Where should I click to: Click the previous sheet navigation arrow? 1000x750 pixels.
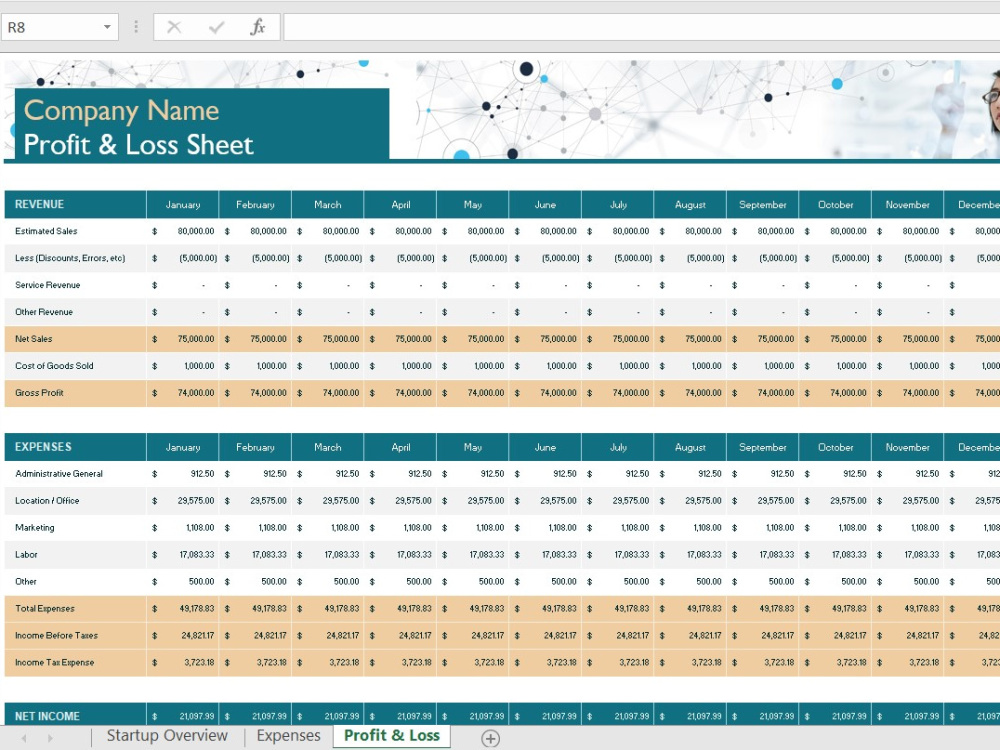(x=24, y=738)
